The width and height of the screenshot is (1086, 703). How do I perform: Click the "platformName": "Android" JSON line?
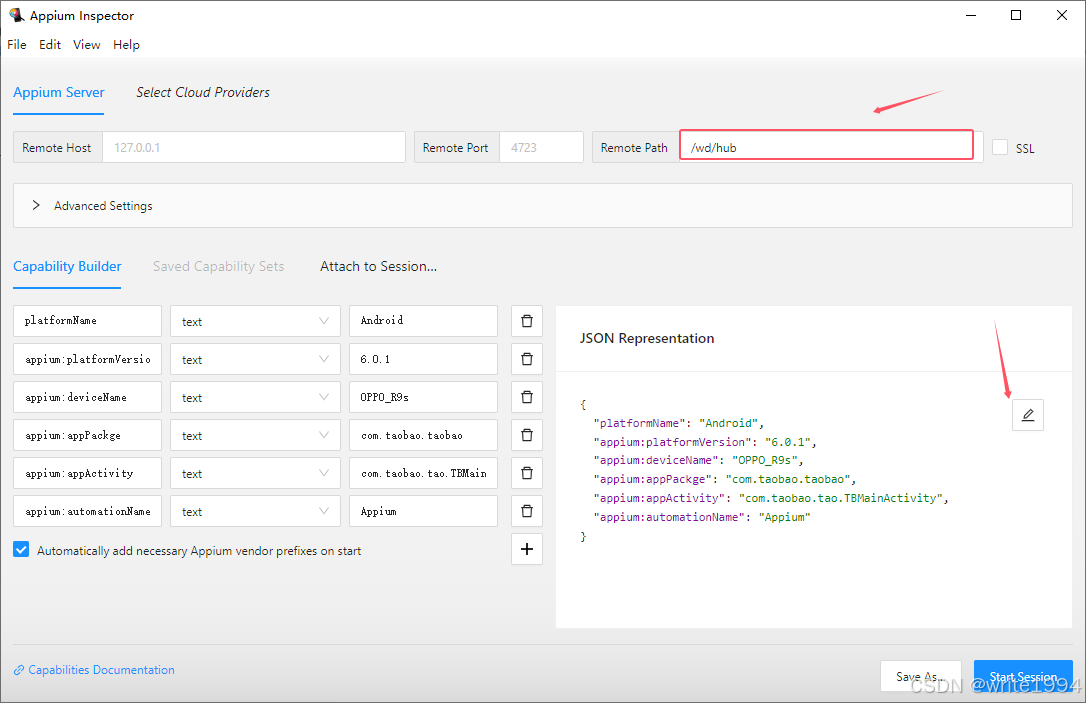pyautogui.click(x=679, y=423)
